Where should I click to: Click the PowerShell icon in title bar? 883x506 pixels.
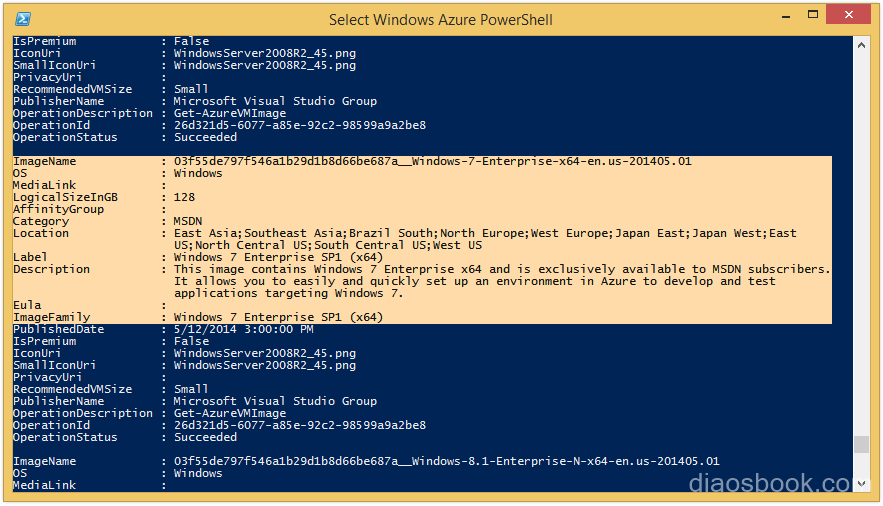(23, 19)
